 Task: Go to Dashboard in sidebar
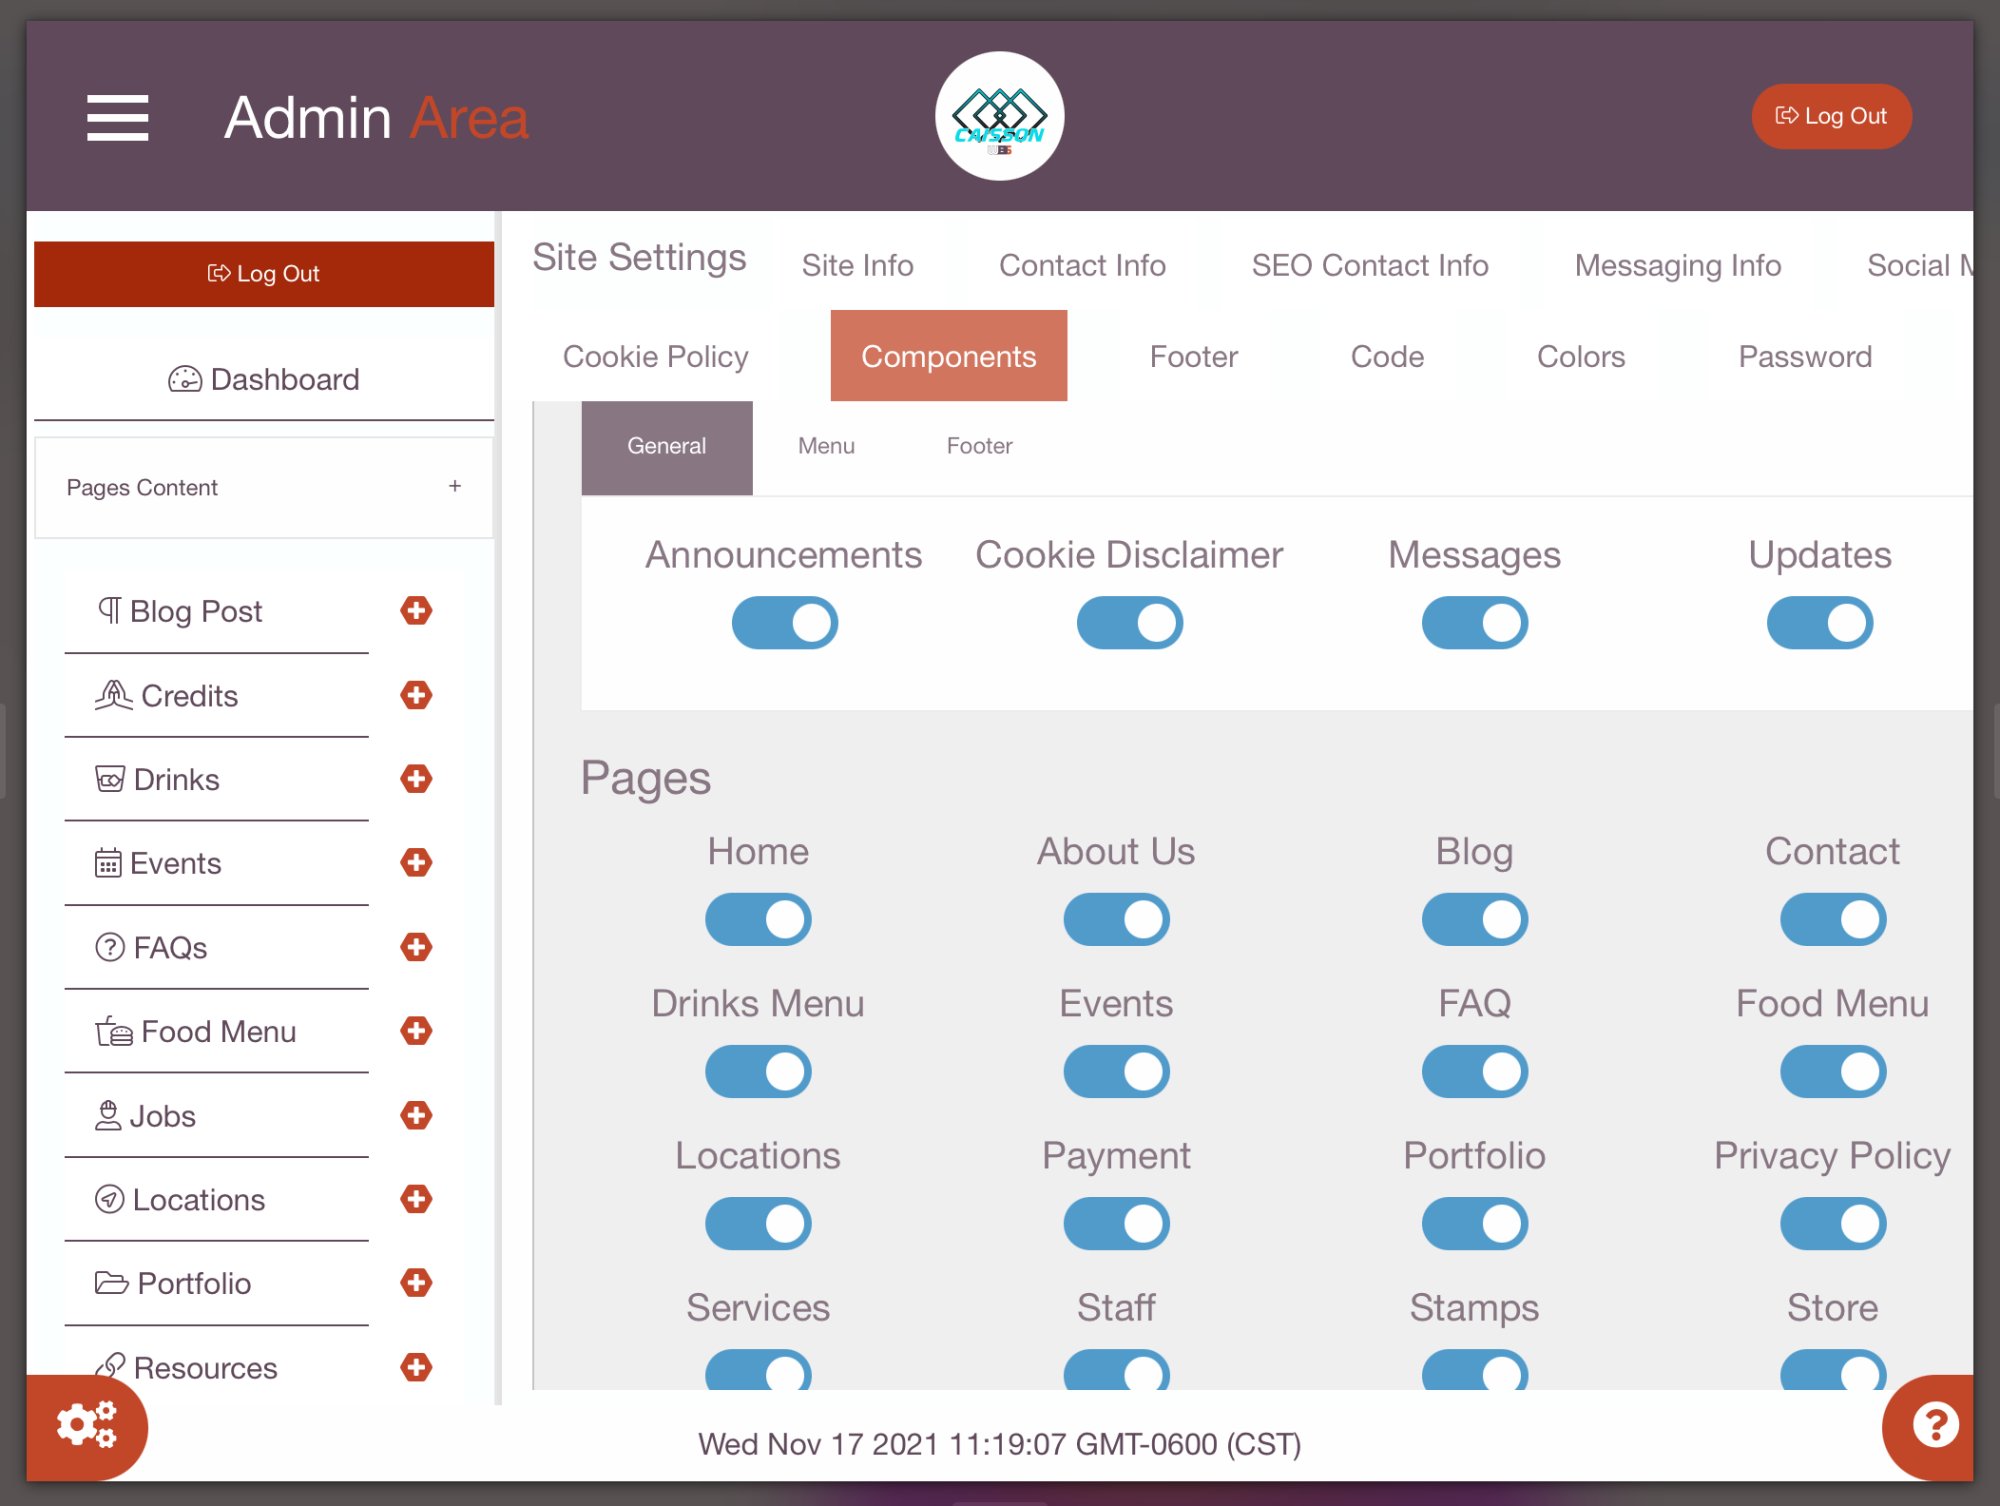click(x=264, y=379)
